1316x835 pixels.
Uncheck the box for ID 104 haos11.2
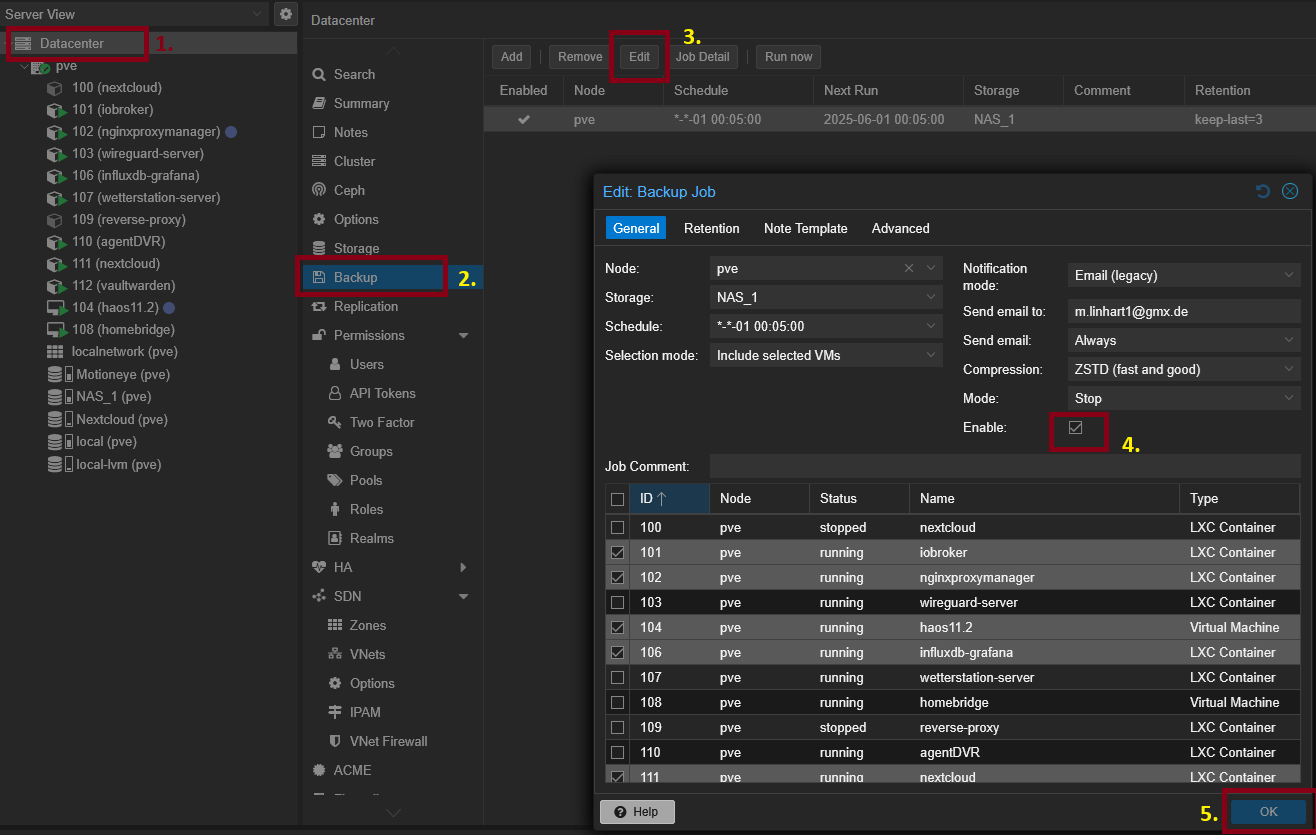[618, 627]
